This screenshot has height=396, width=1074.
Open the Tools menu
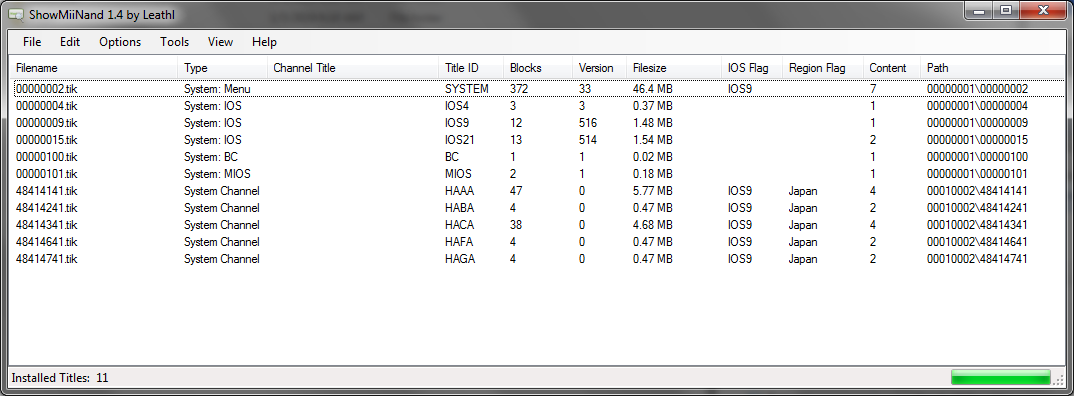click(x=175, y=42)
